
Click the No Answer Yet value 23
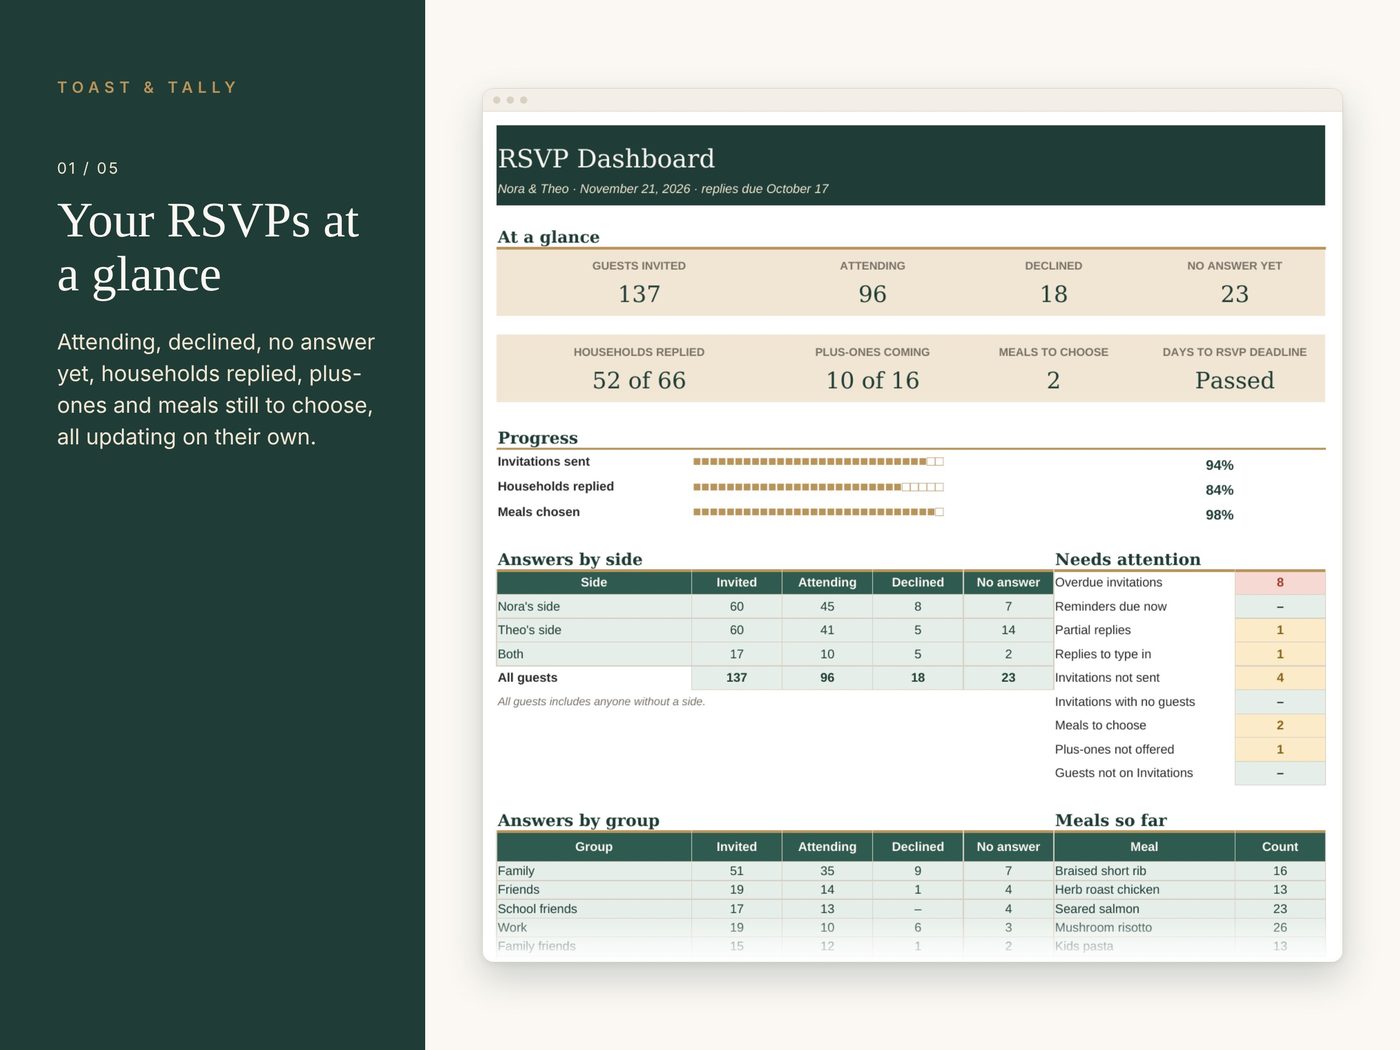[x=1234, y=294]
